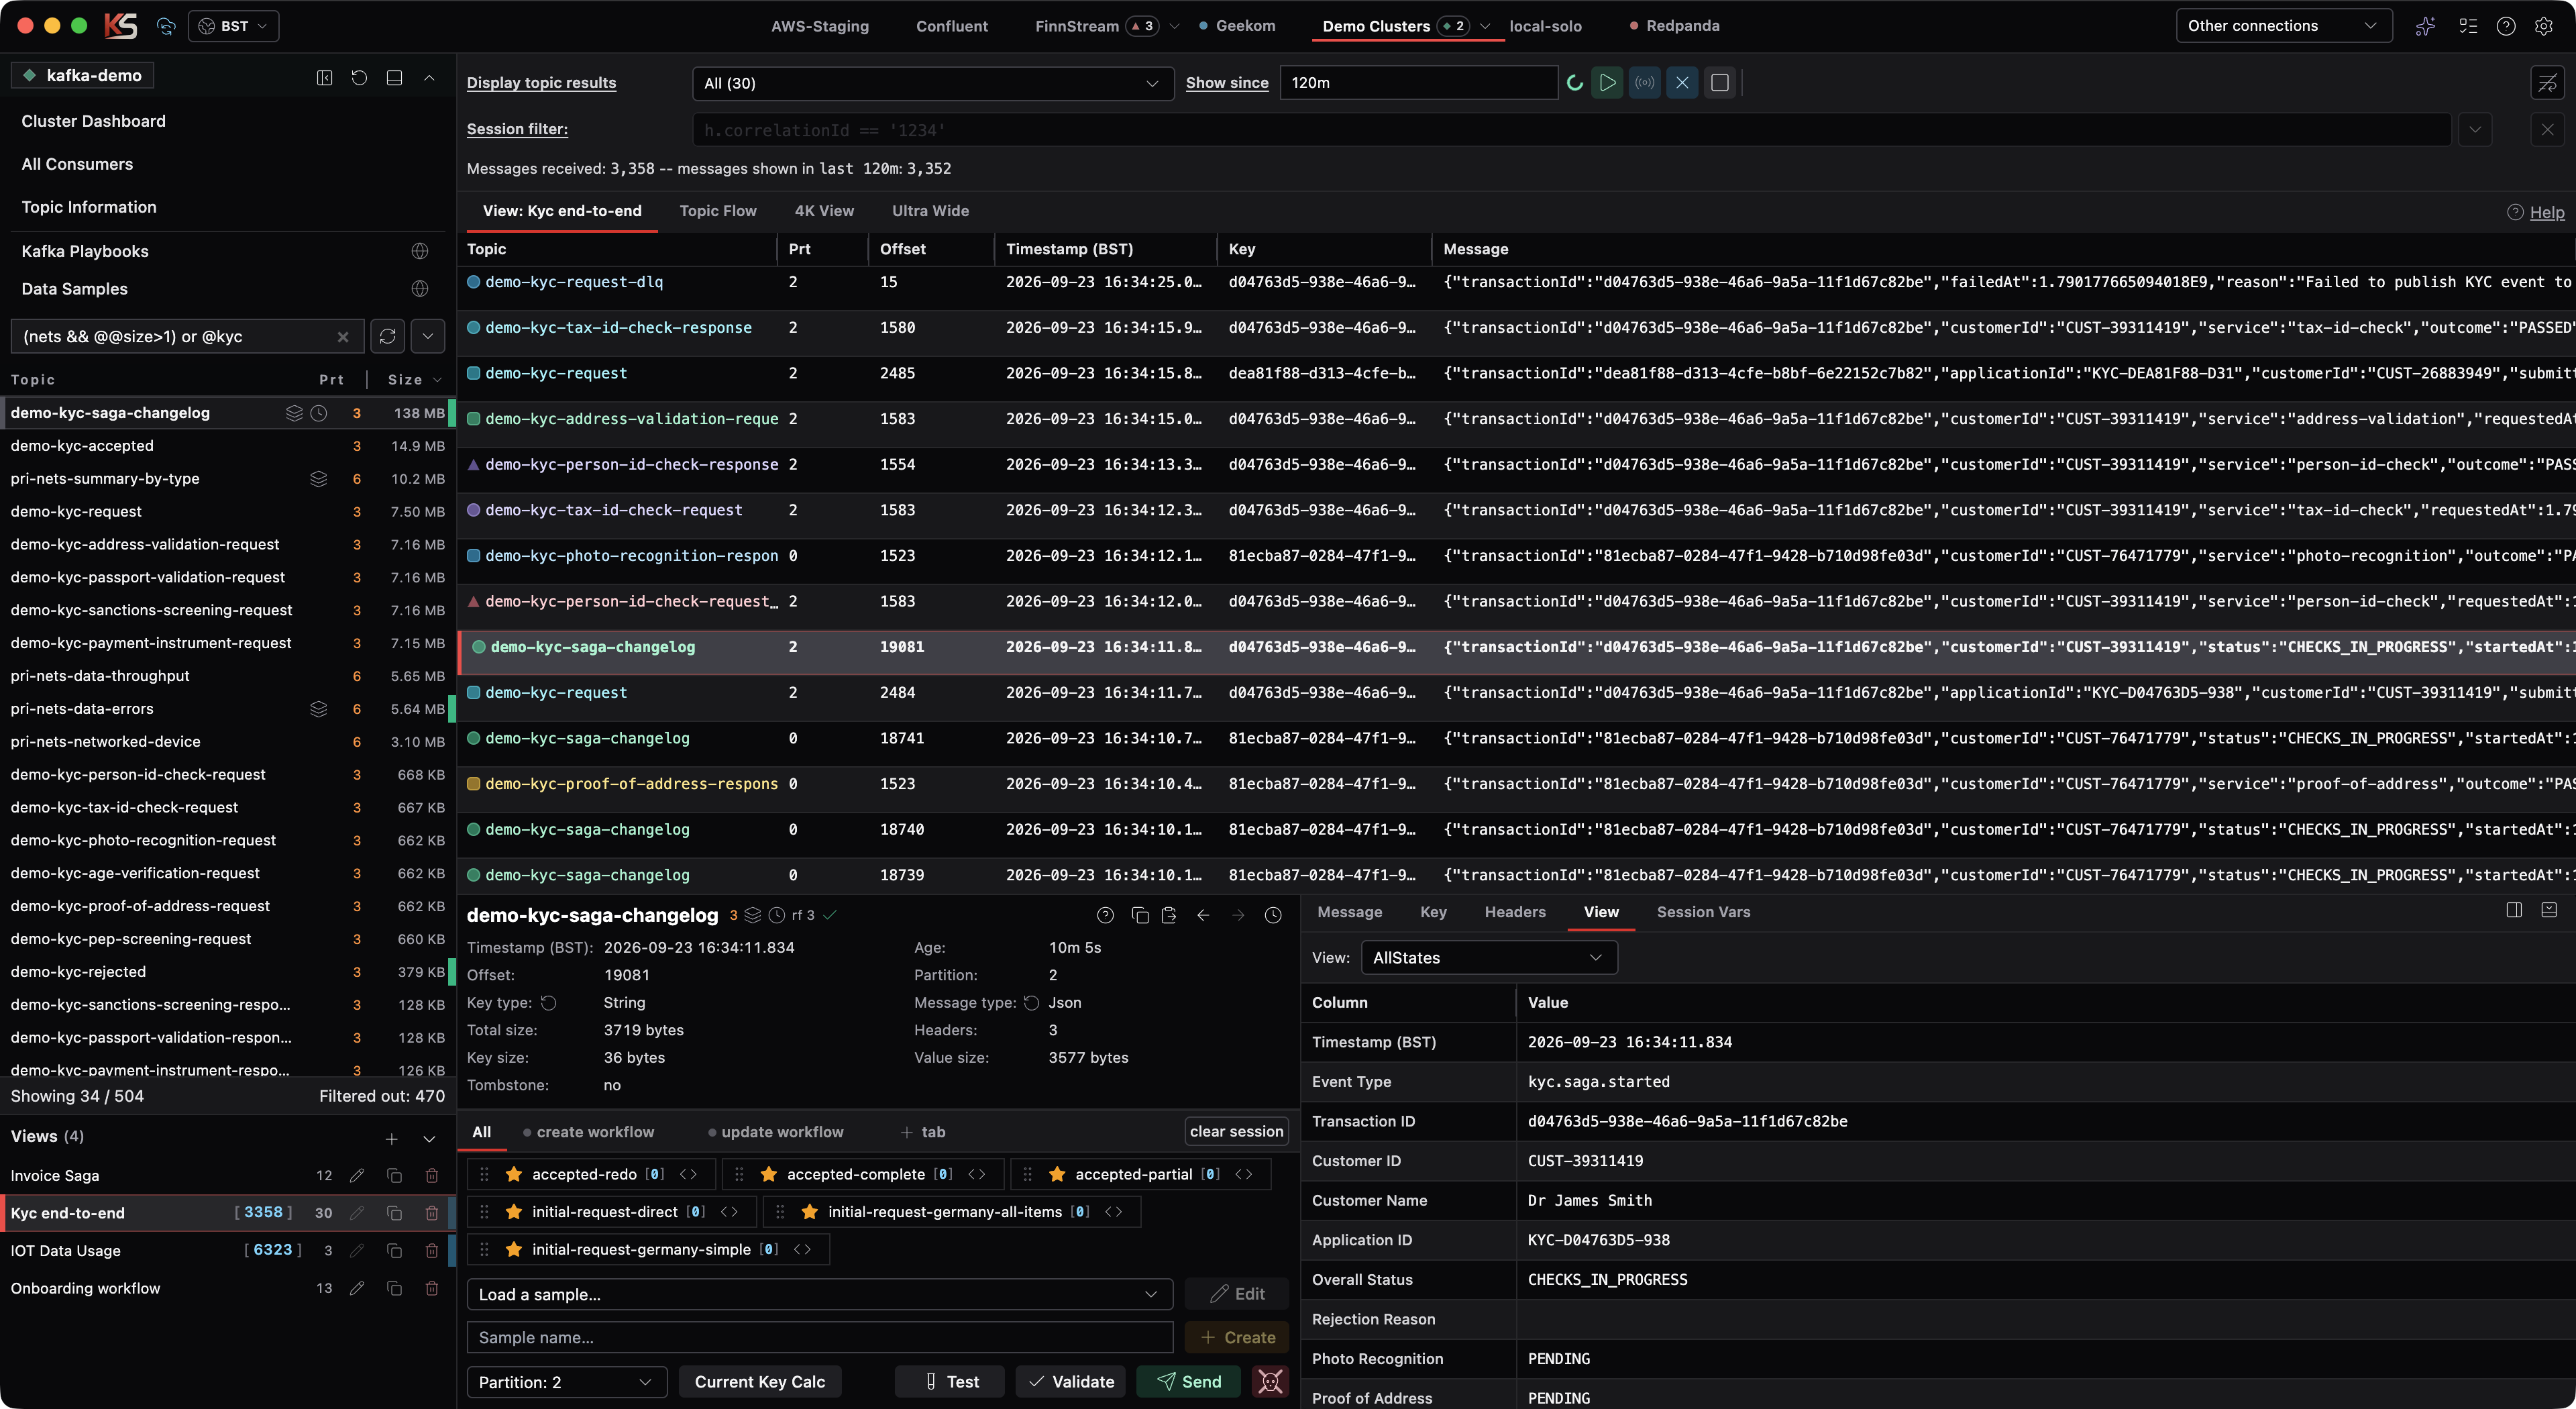Click the reload icon in kafka-demo header
The height and width of the screenshot is (1409, 2576).
coord(359,77)
